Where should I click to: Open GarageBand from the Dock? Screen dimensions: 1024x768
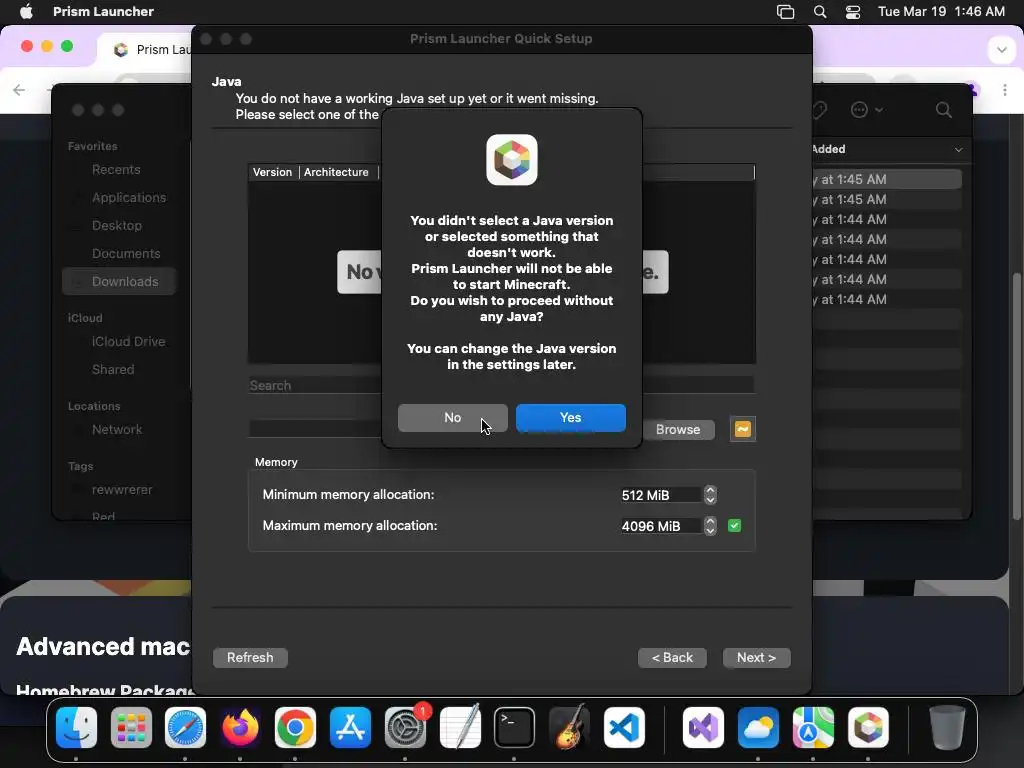click(570, 727)
